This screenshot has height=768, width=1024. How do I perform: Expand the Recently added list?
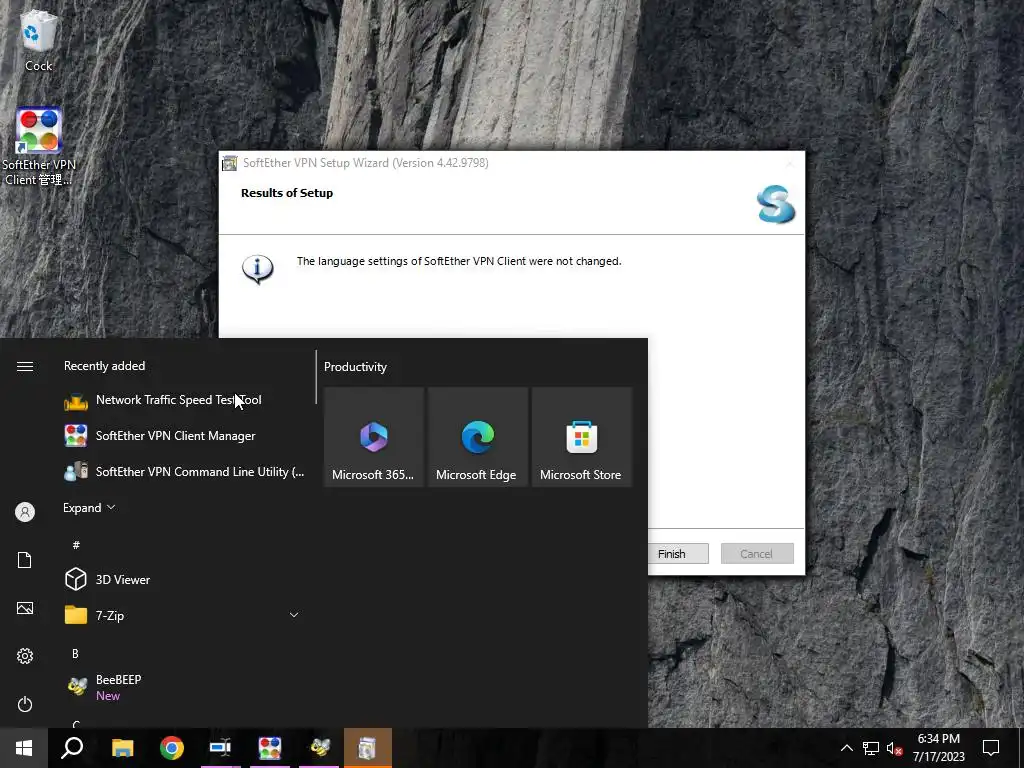tap(89, 507)
